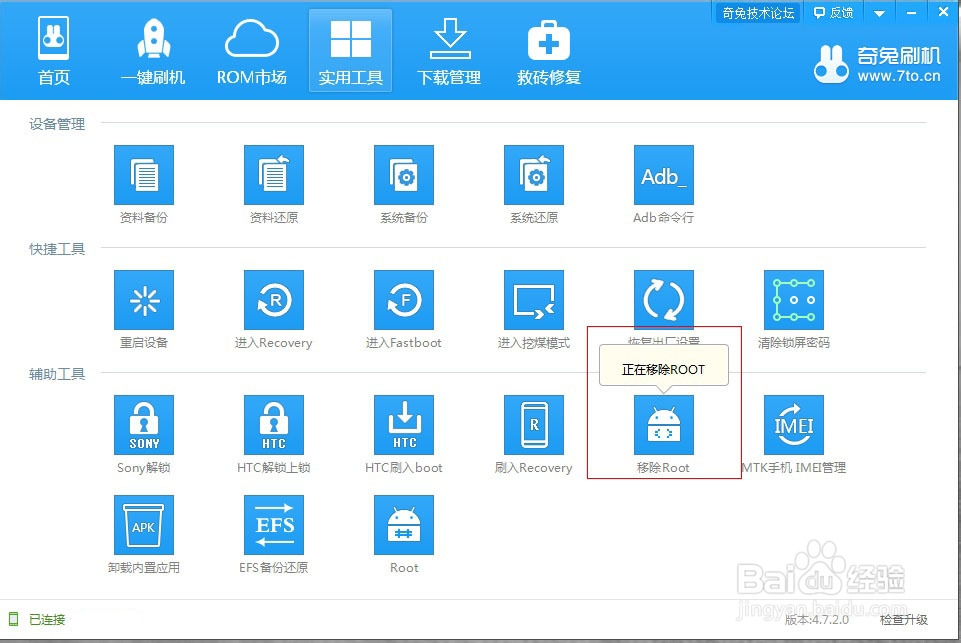Open the 奇兔技术论坛 forum link
This screenshot has height=643, width=961.
(x=757, y=12)
